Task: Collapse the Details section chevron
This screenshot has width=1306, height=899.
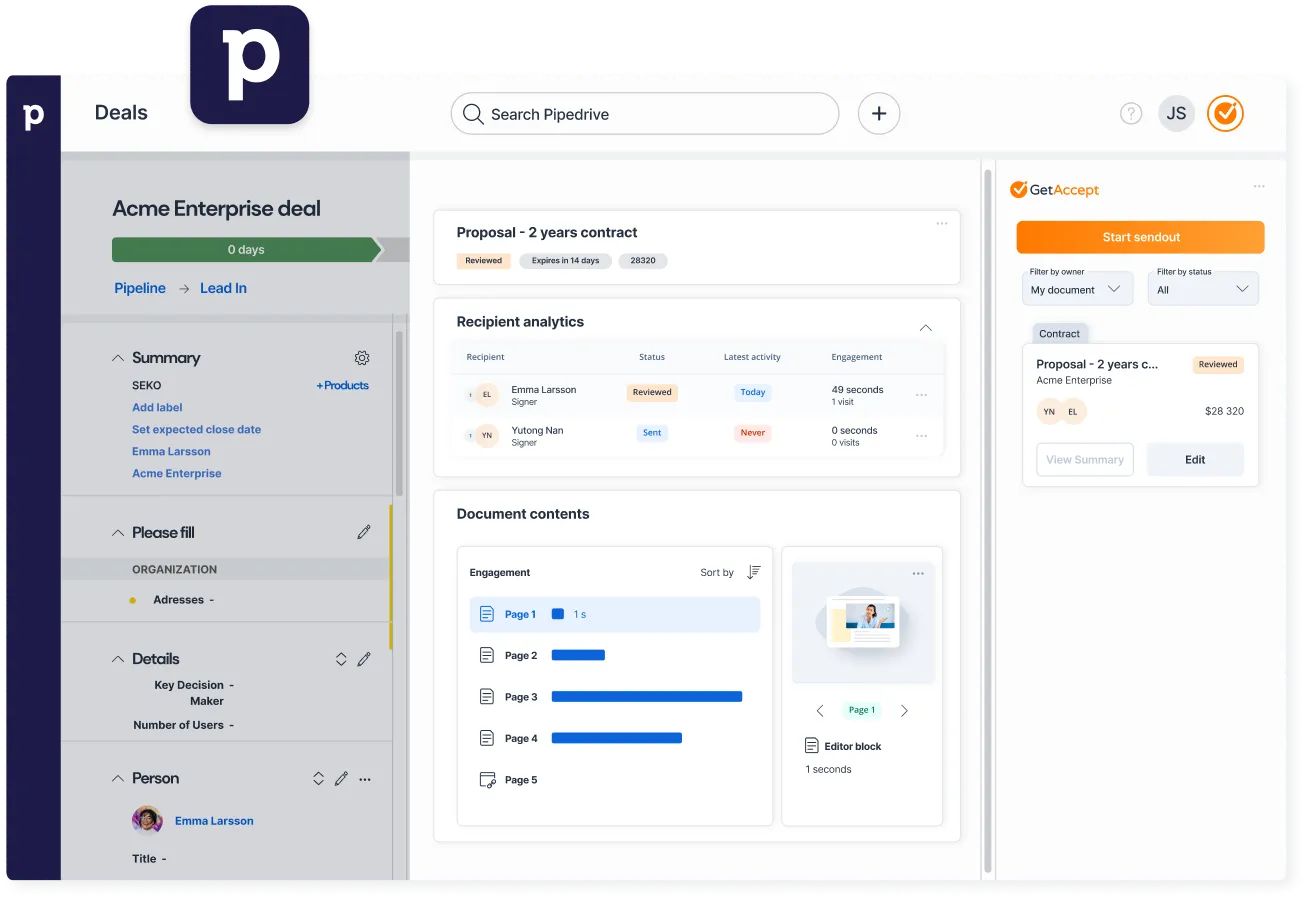Action: [x=118, y=659]
